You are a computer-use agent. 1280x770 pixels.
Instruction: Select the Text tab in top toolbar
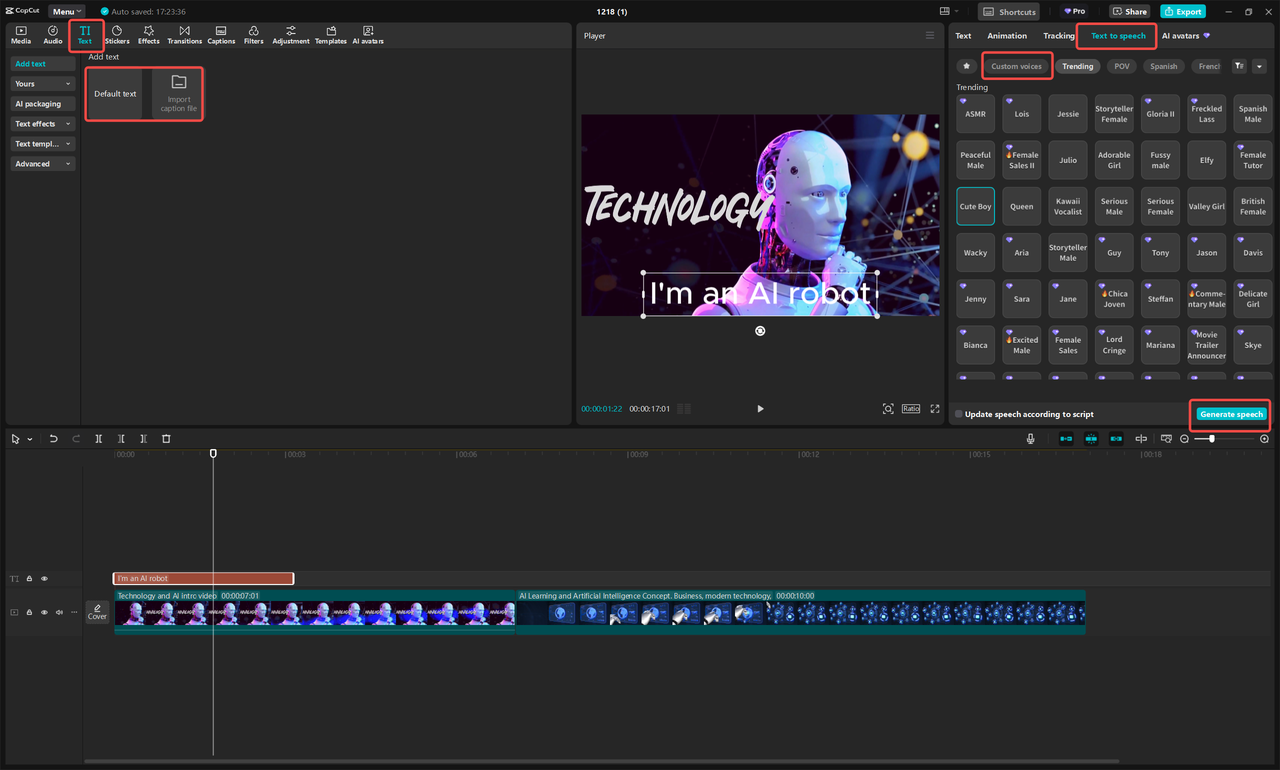pyautogui.click(x=85, y=35)
